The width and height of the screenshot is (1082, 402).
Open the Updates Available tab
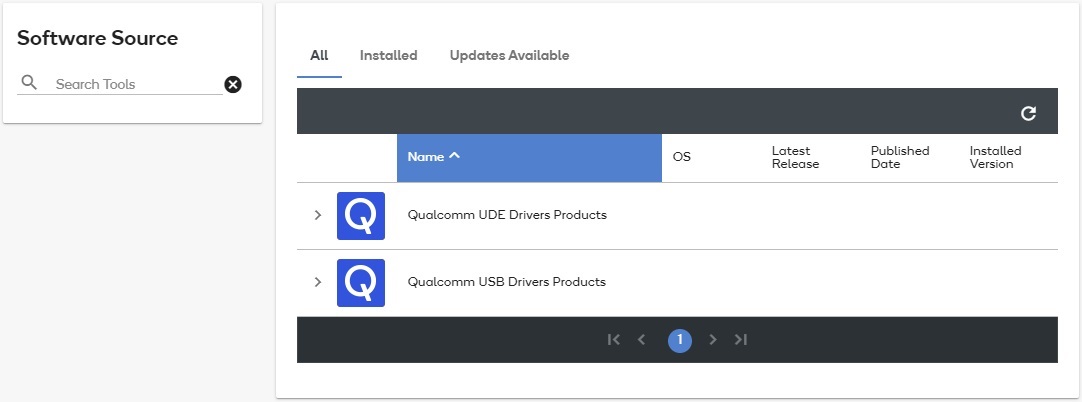(x=509, y=56)
